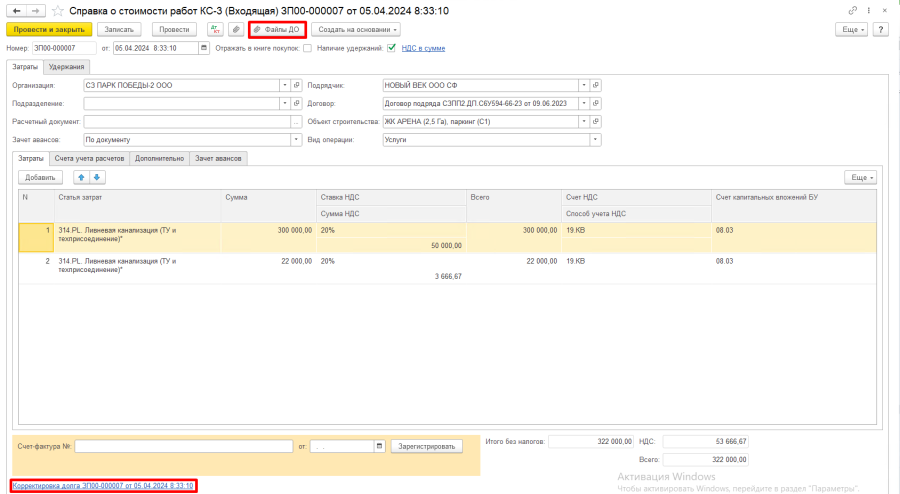Add document to favorites with star icon
Screen dimensions: 900x494
(57, 10)
